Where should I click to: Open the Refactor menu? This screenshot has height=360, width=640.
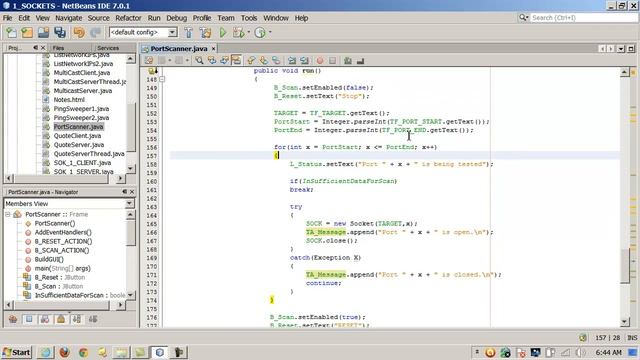point(128,18)
